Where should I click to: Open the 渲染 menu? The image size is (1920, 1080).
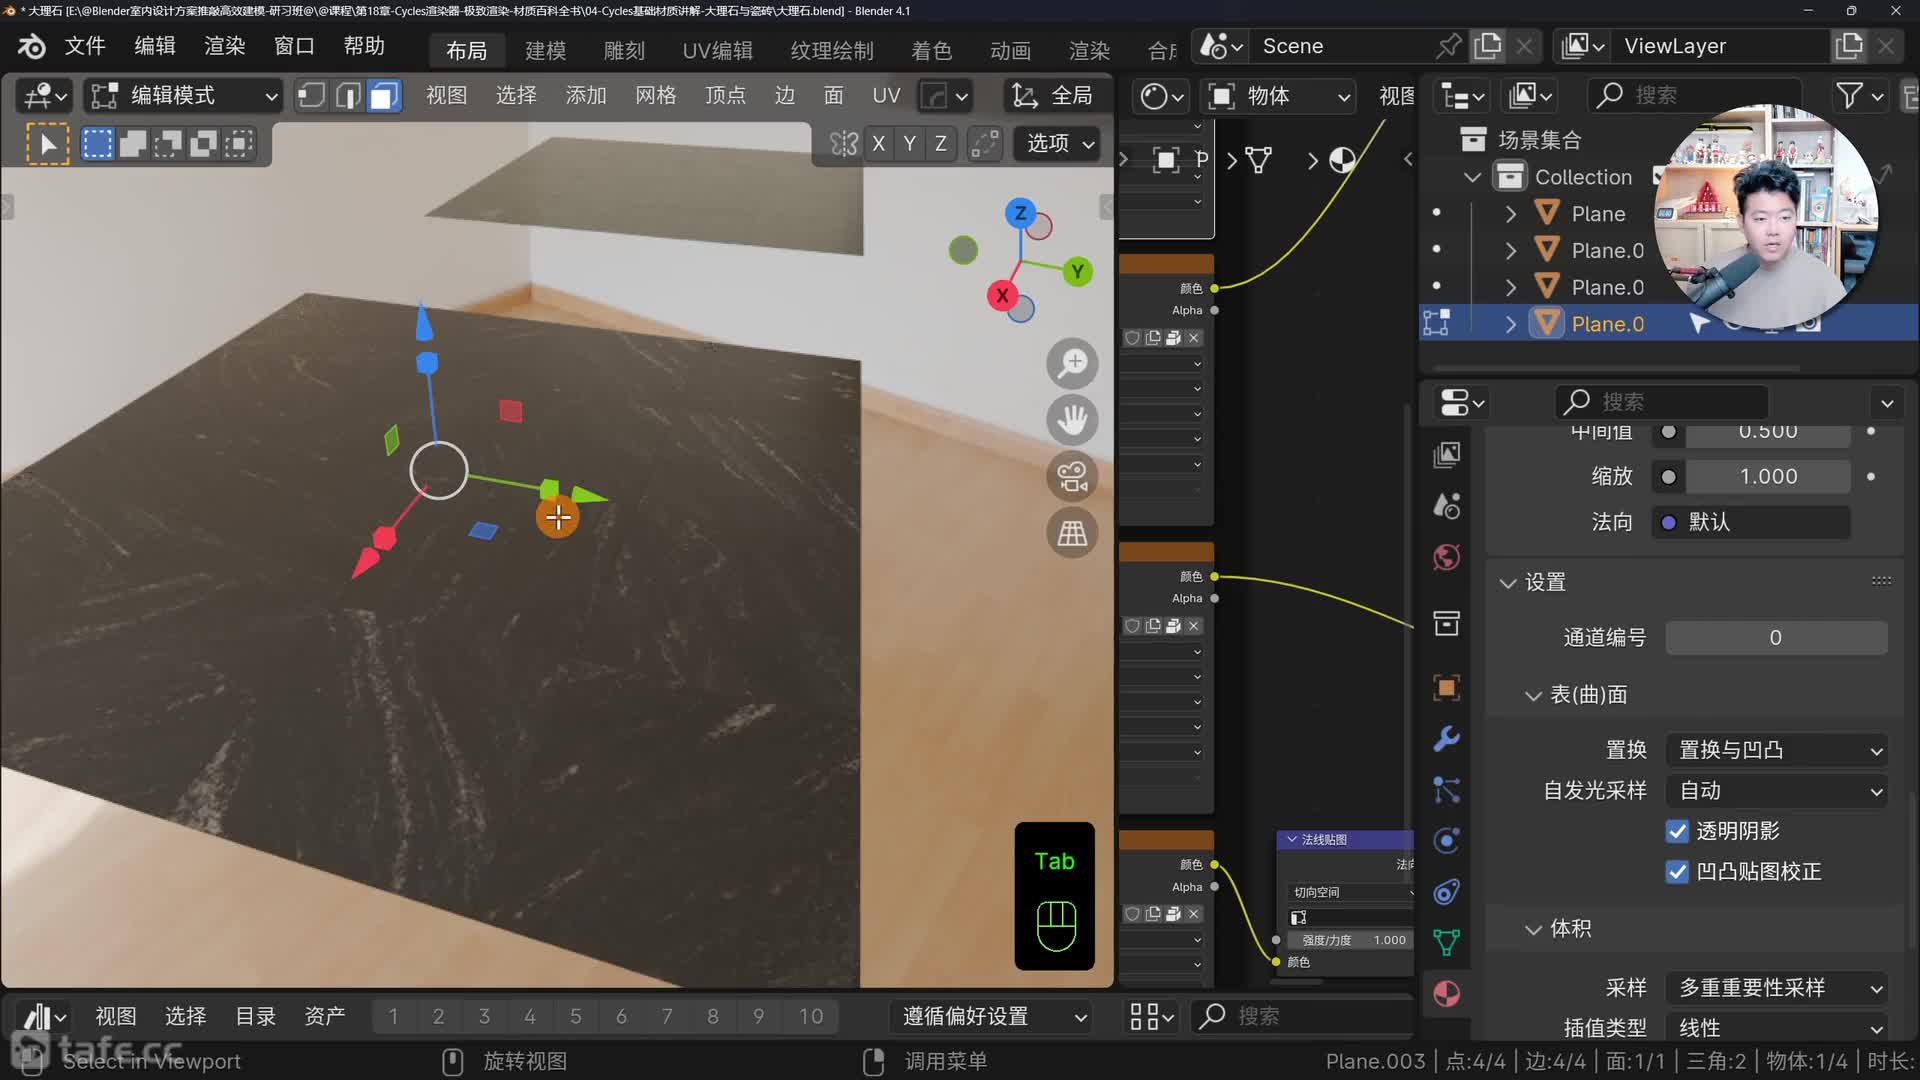coord(224,46)
